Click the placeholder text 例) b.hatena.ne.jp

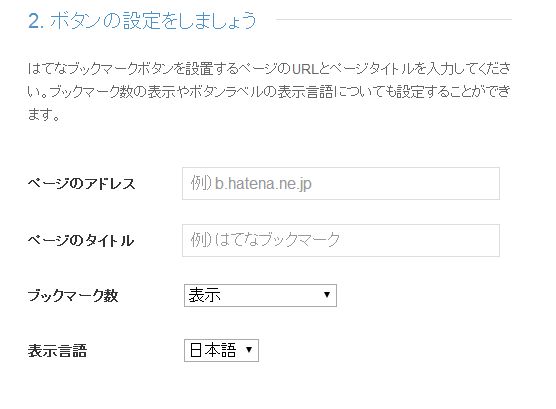pos(251,183)
